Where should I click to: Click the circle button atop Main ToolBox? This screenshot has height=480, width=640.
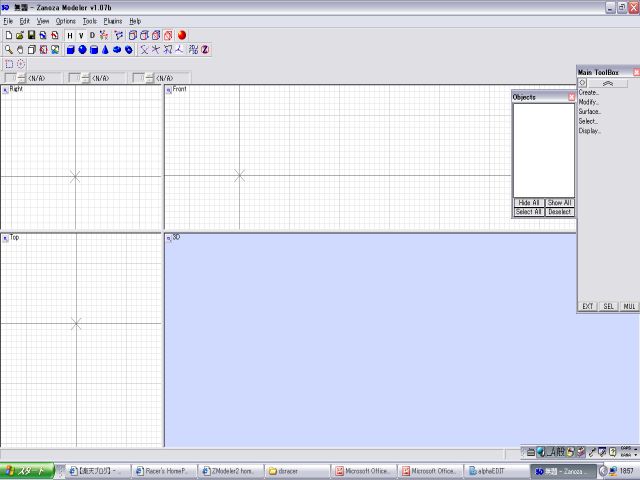click(x=582, y=83)
